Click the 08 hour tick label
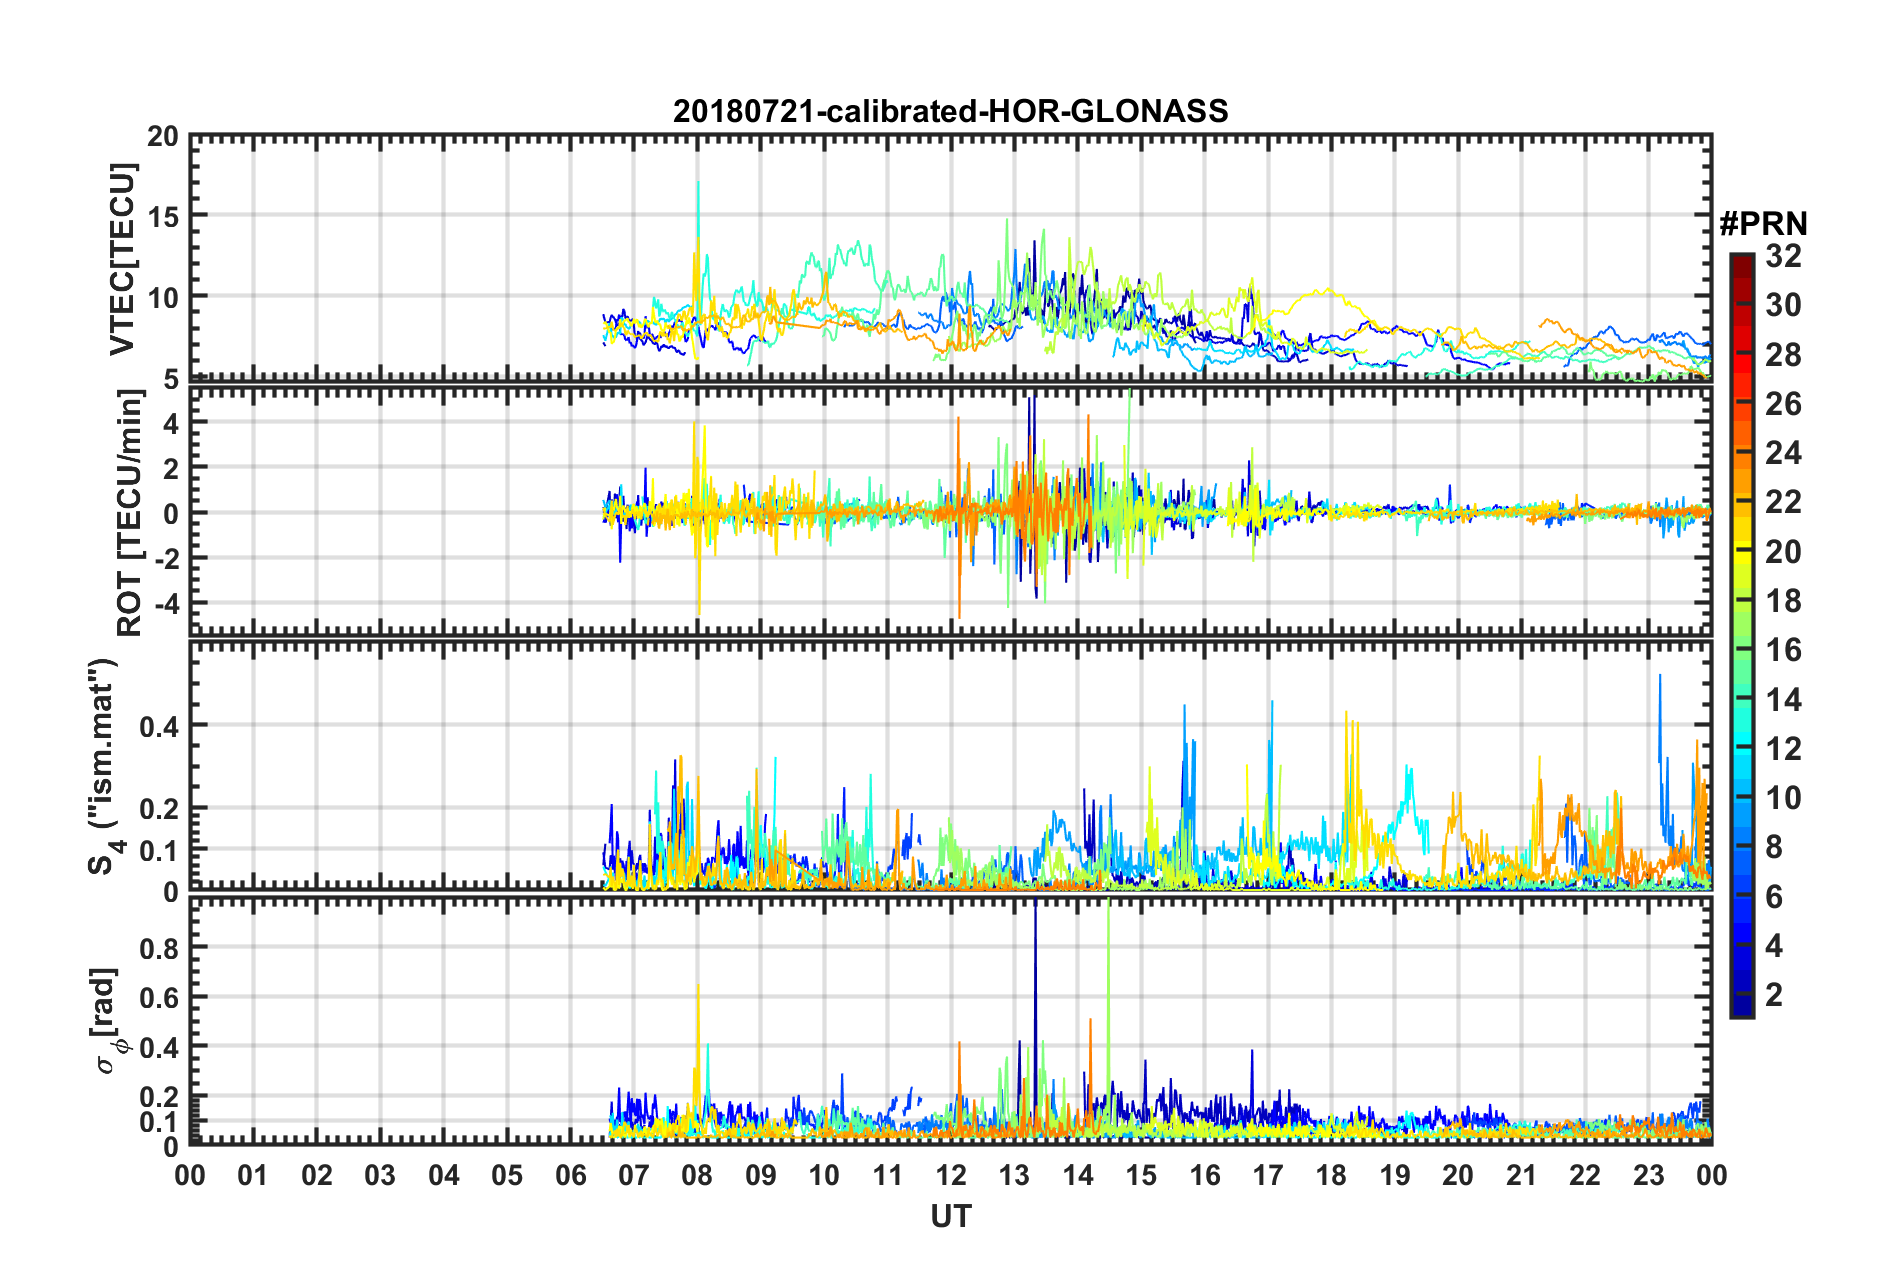 (x=697, y=1175)
